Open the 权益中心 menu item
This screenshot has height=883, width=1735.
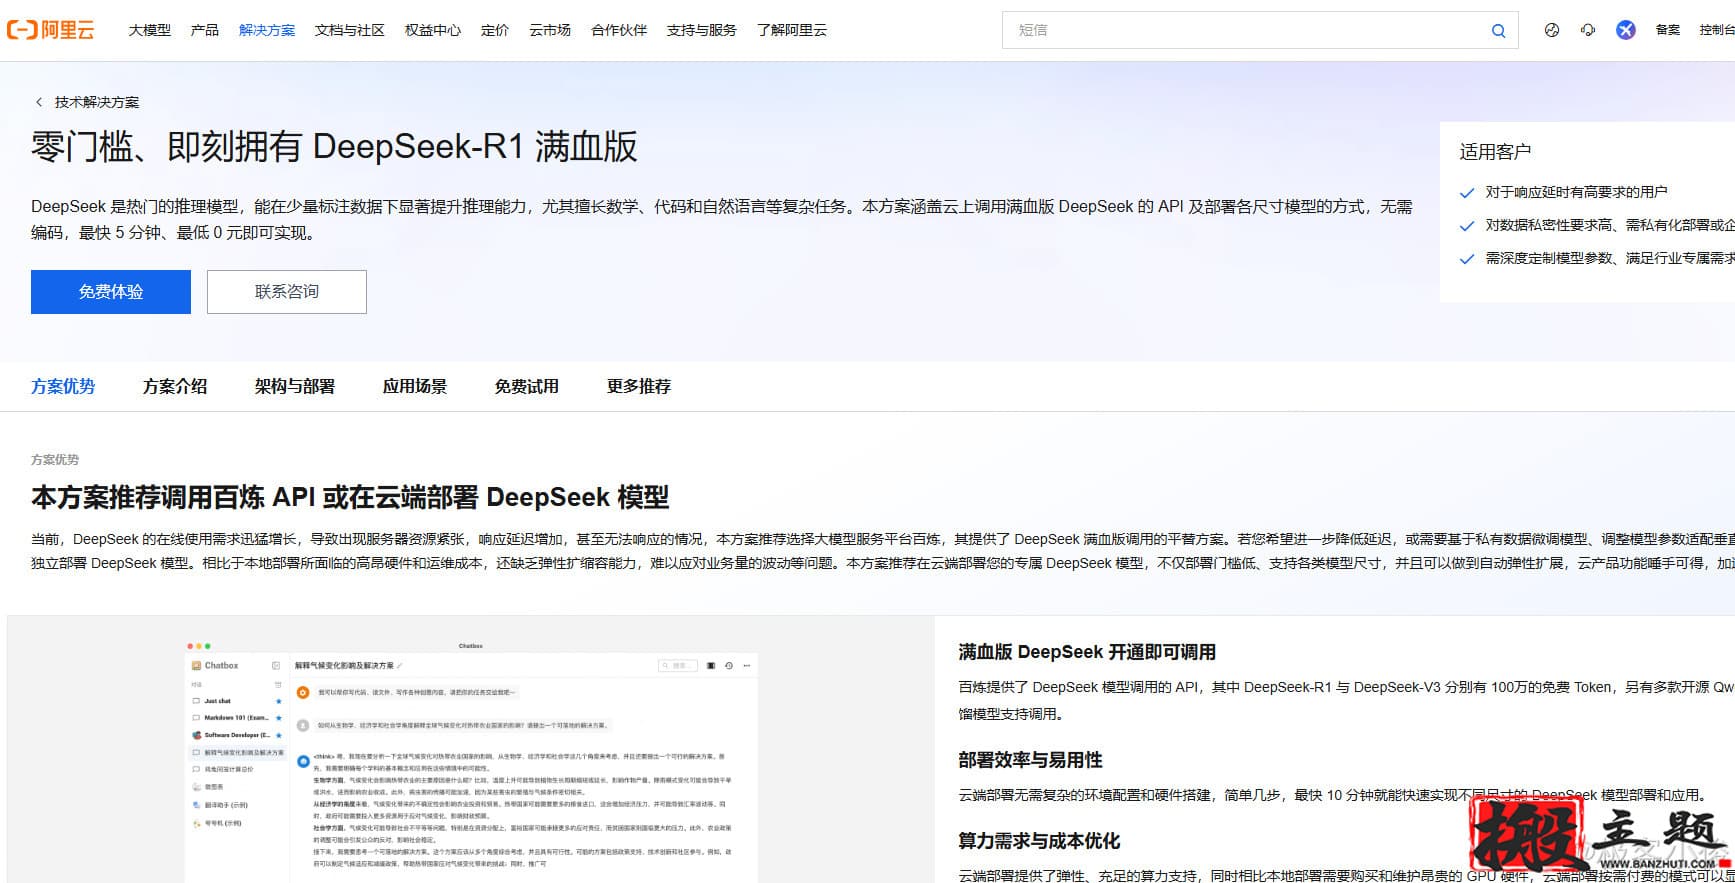coord(433,30)
